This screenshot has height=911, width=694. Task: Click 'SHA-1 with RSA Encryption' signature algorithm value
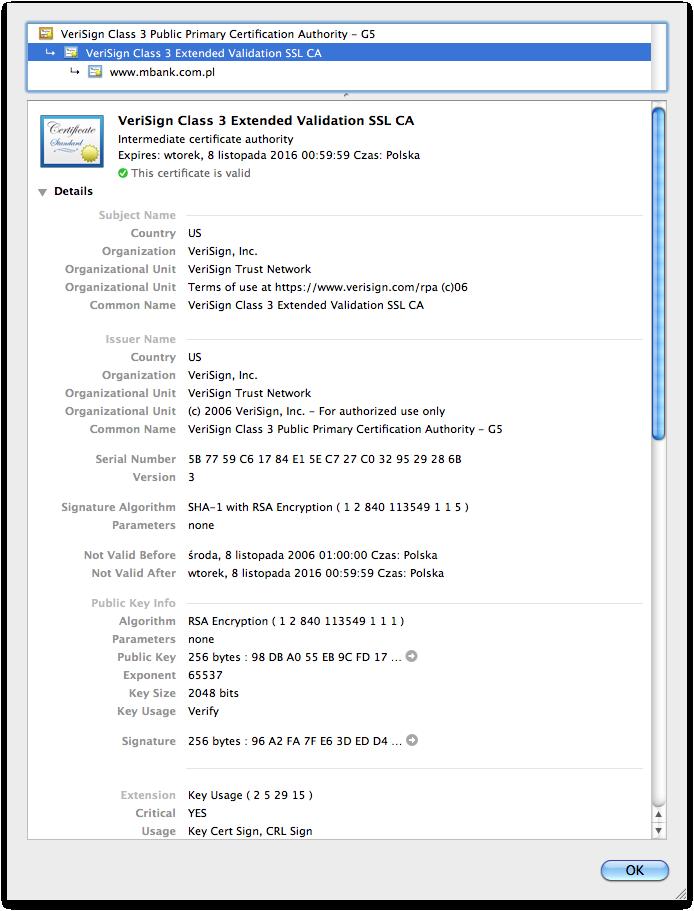tap(328, 507)
